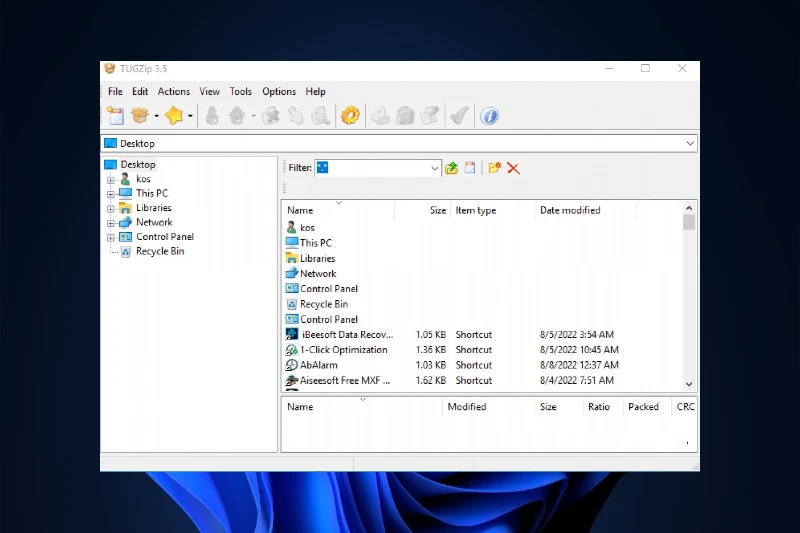
Task: Click the green Up one folder icon
Action: [x=452, y=168]
